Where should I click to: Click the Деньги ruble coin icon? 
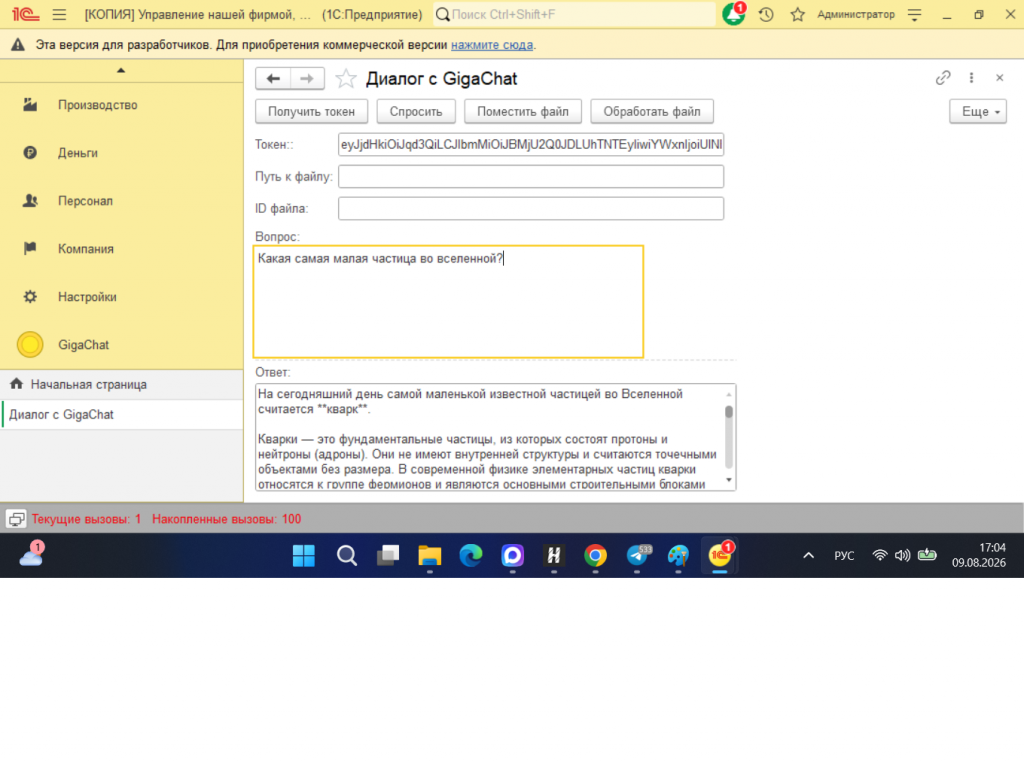(x=30, y=152)
